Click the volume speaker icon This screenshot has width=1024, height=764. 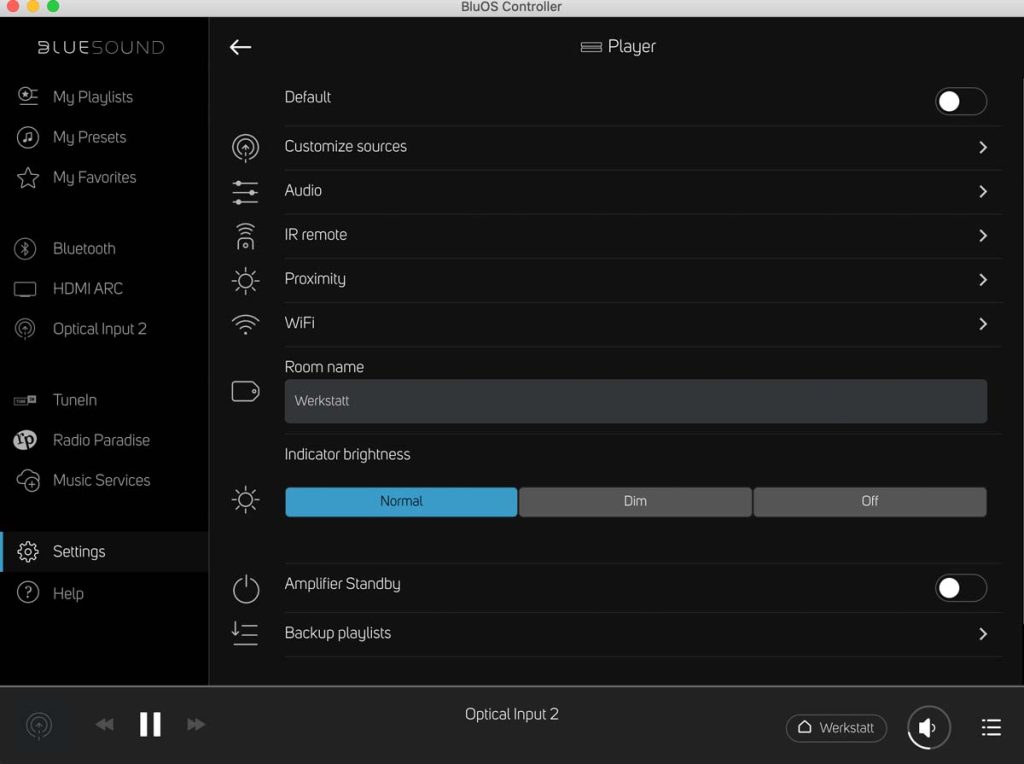click(x=928, y=728)
